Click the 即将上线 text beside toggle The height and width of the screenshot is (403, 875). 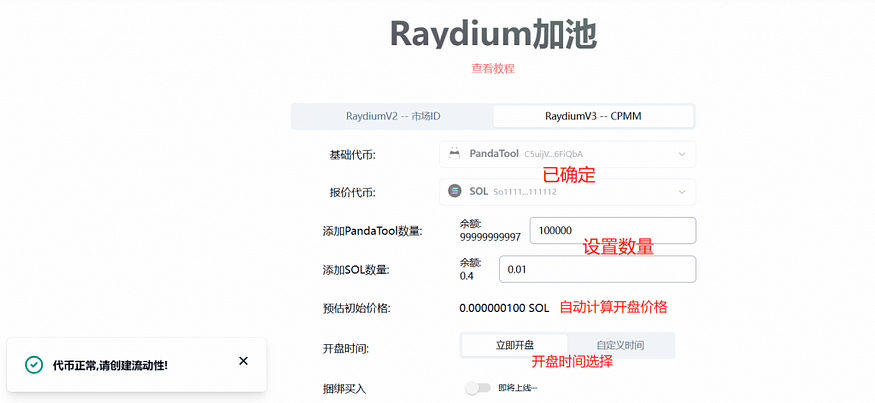tap(517, 388)
